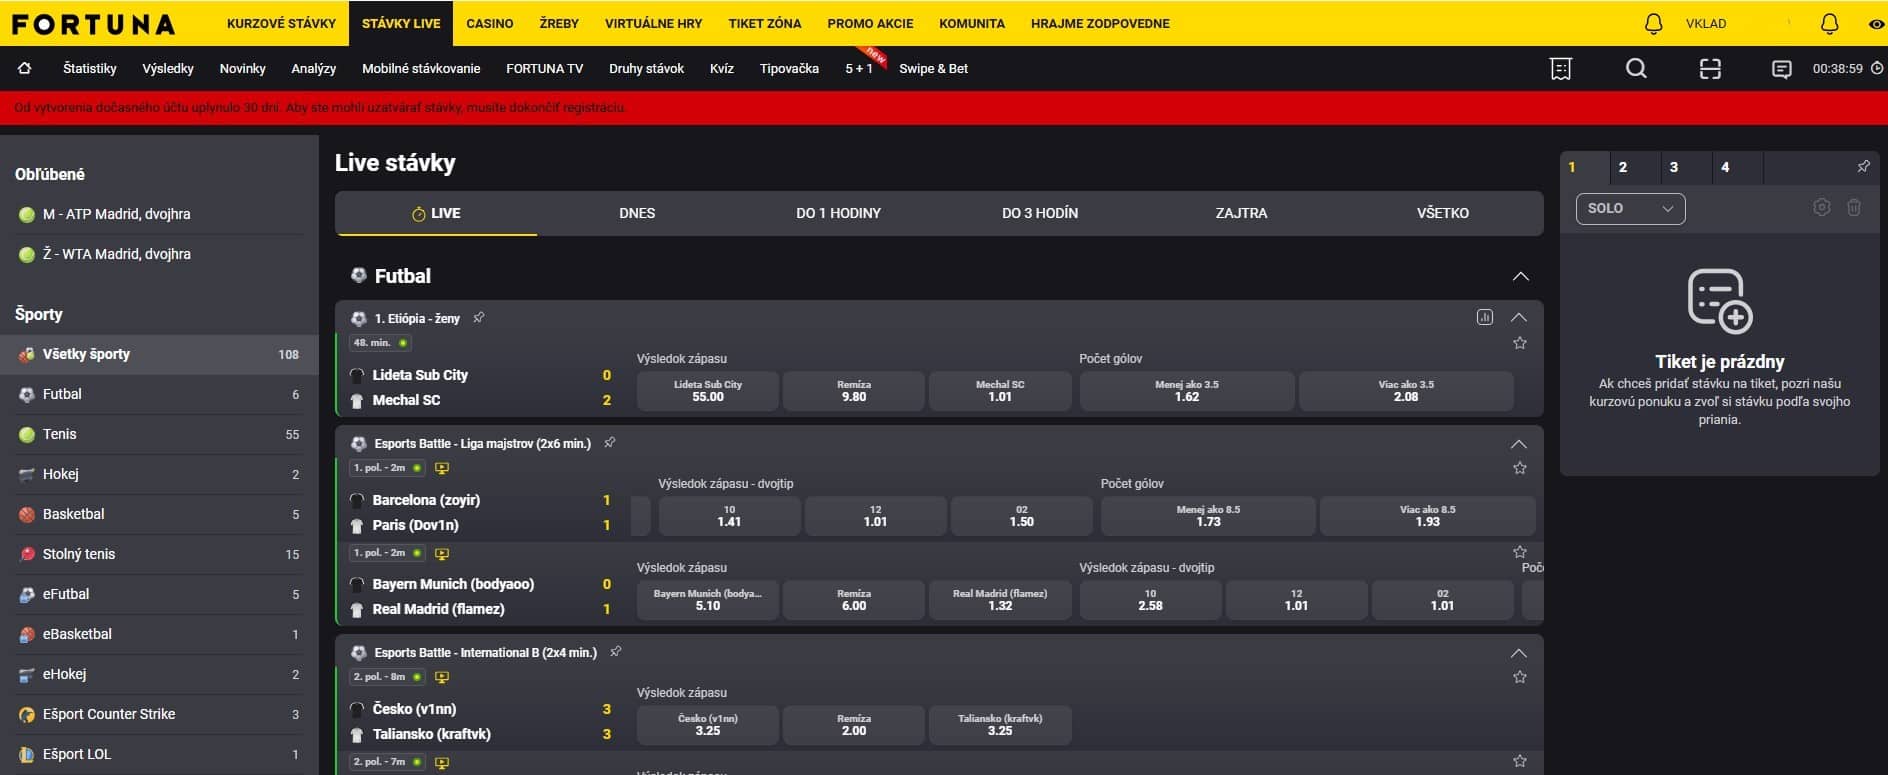
Task: Open Všetky športy sidebar entry
Action: click(x=160, y=354)
